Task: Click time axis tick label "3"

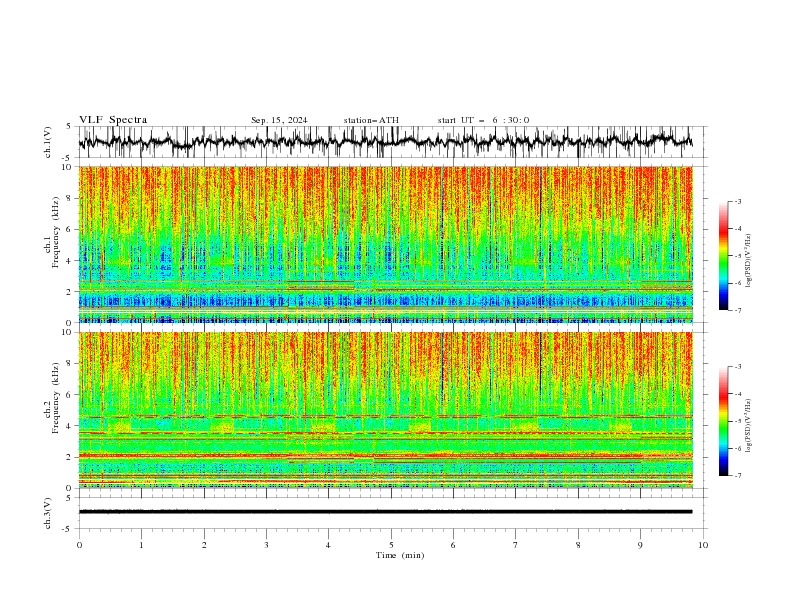Action: 266,545
